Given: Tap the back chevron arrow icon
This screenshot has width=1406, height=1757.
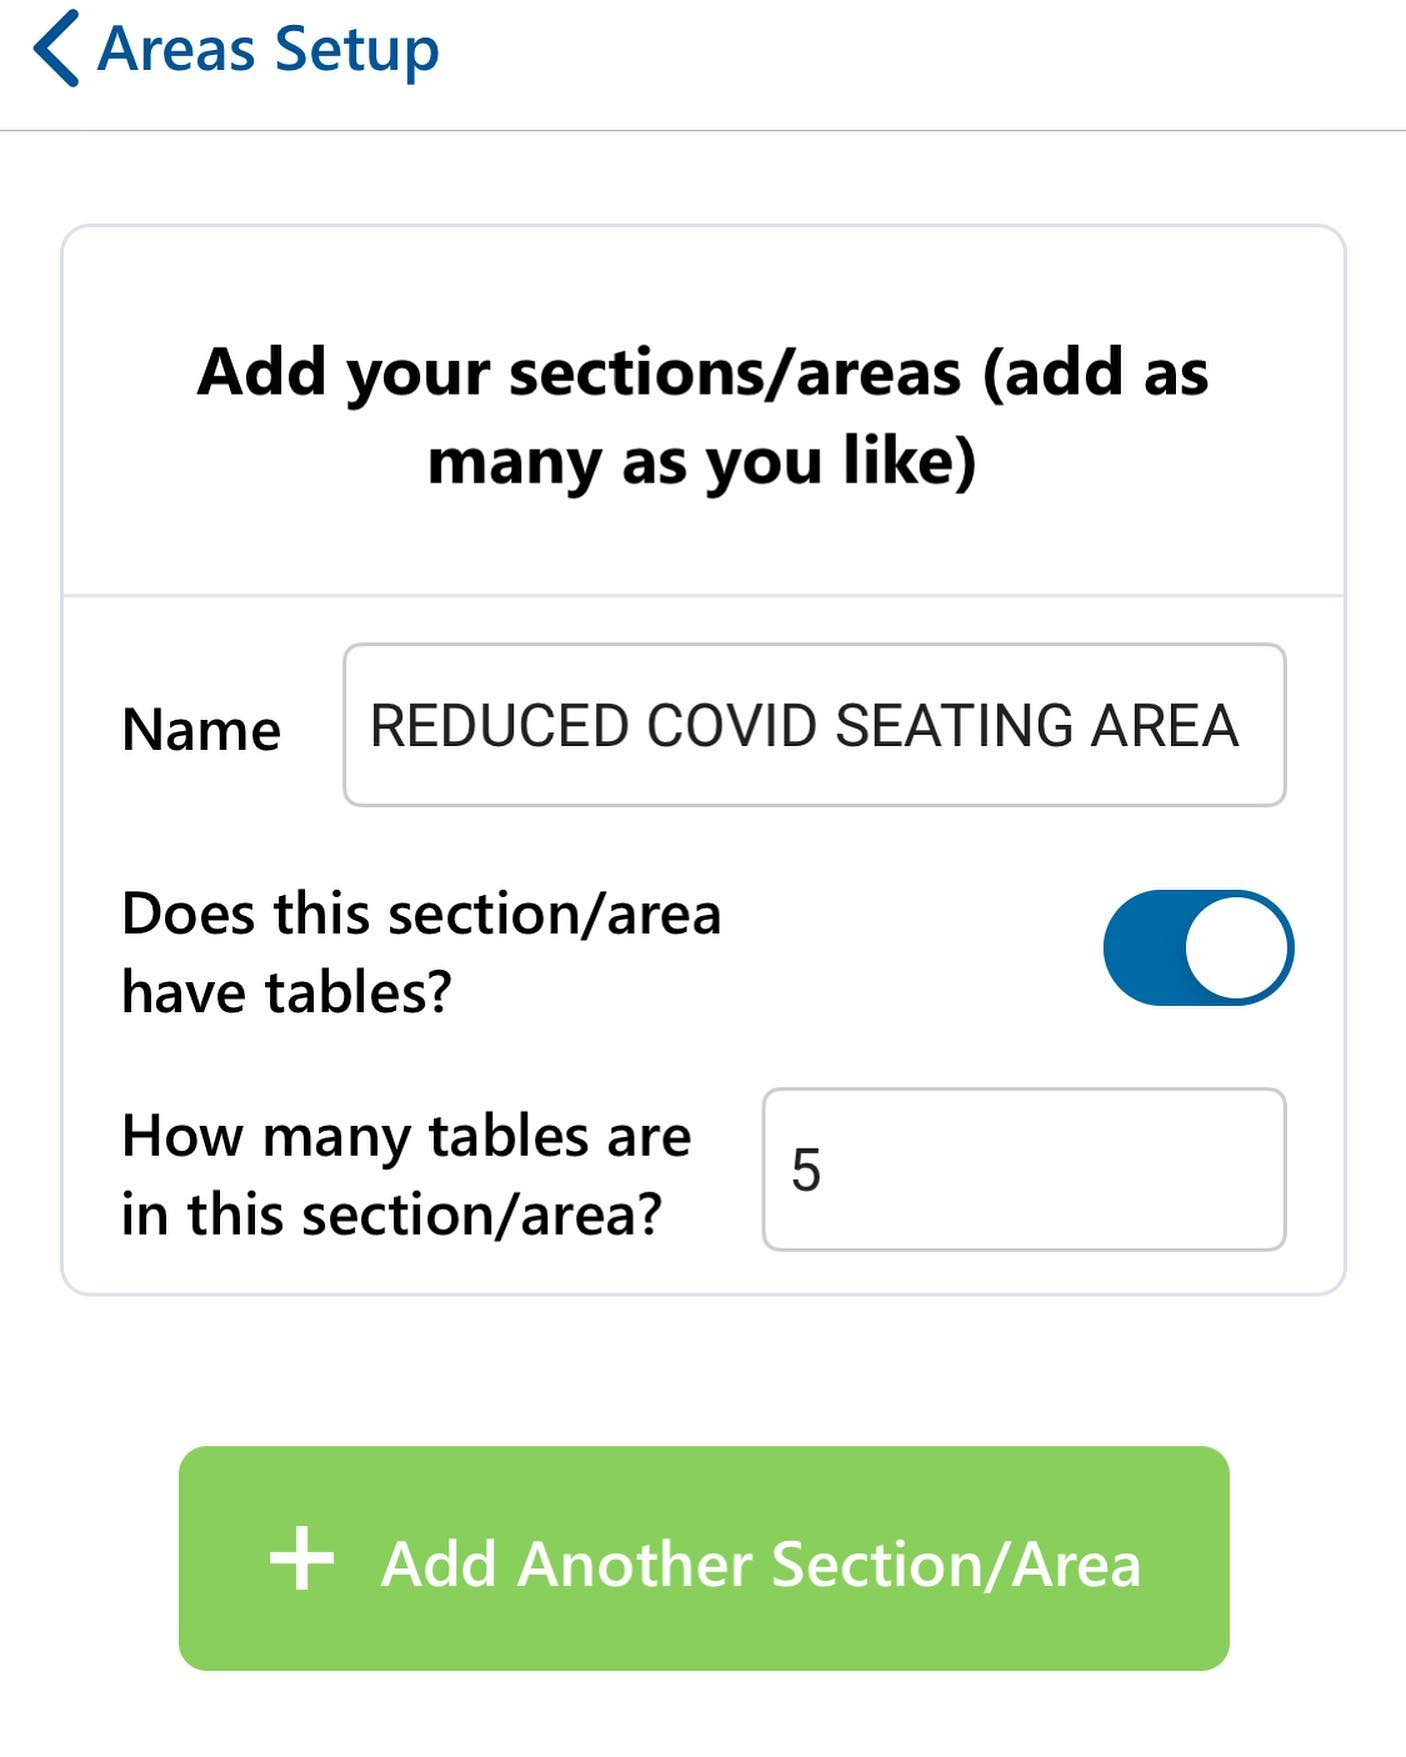Looking at the screenshot, I should point(56,49).
